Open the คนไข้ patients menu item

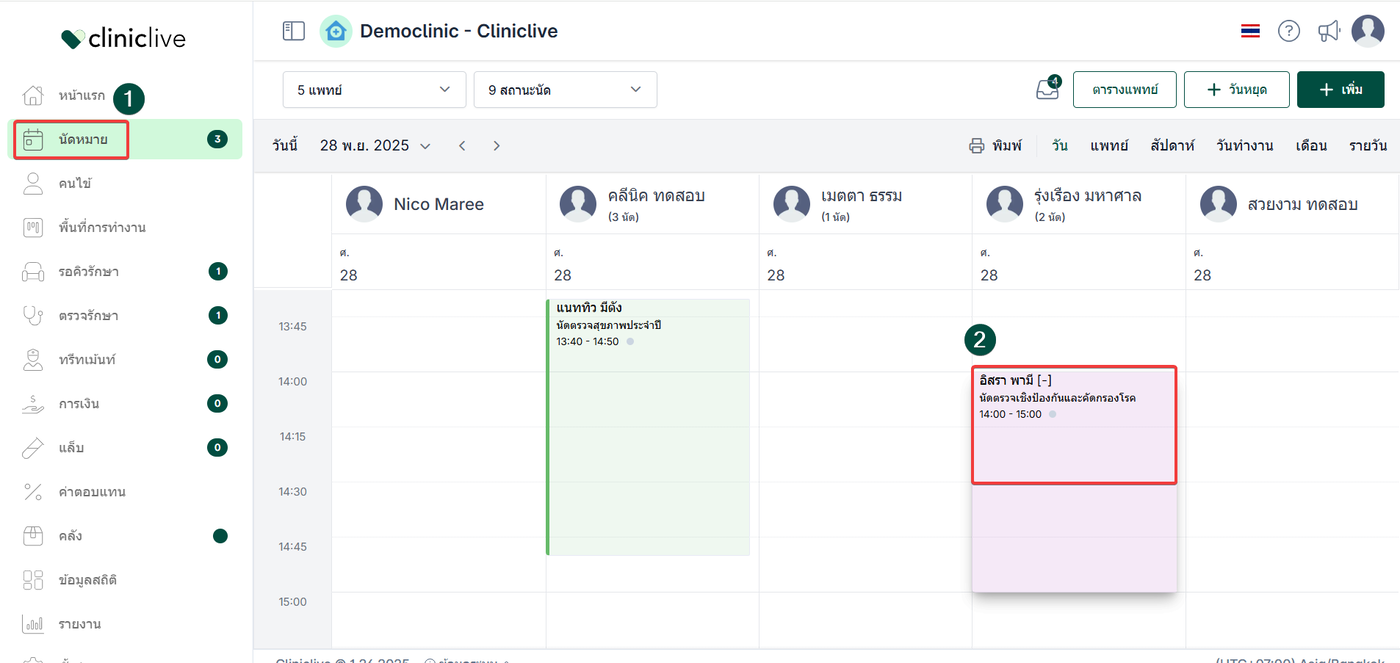pos(75,184)
